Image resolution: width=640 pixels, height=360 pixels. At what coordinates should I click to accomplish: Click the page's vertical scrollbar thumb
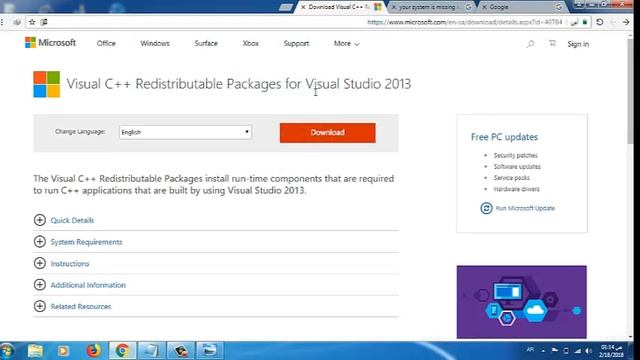[x=630, y=92]
